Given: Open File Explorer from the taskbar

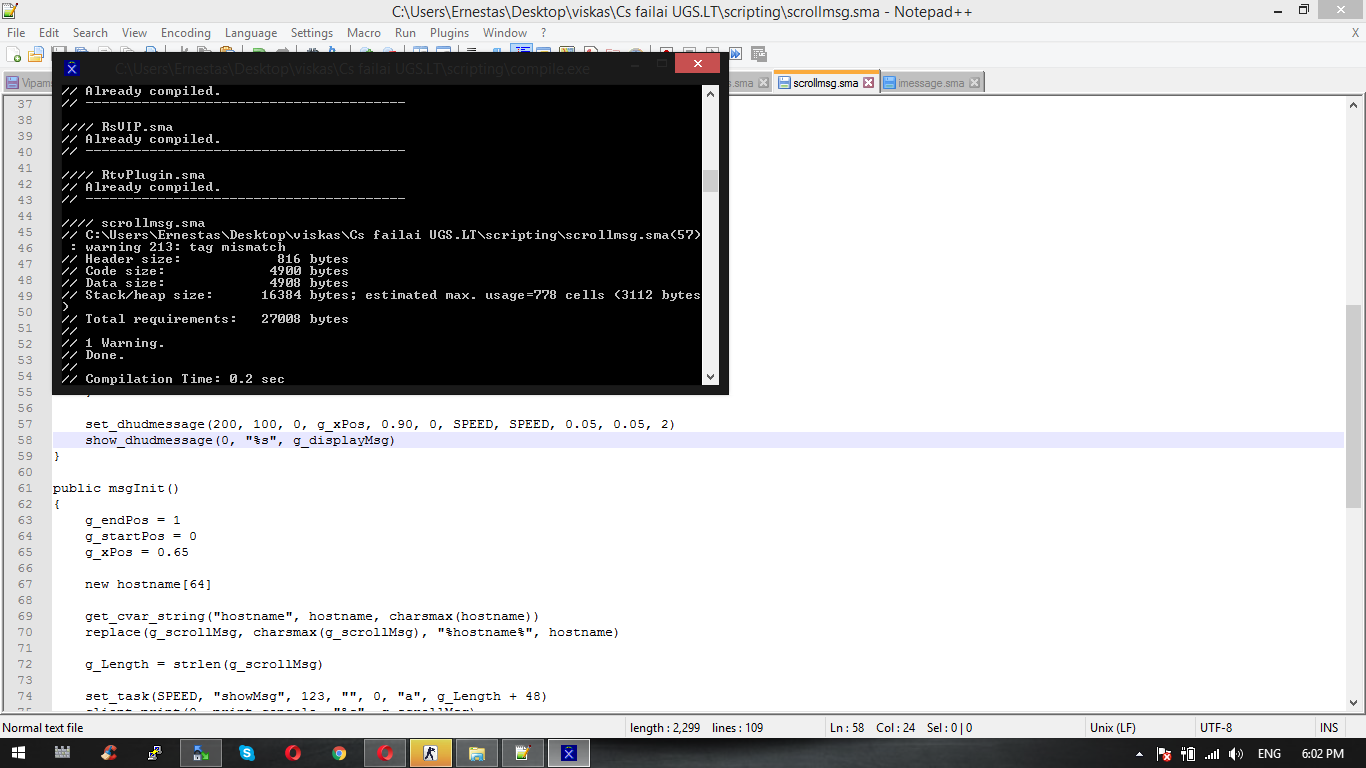Looking at the screenshot, I should click(x=477, y=753).
